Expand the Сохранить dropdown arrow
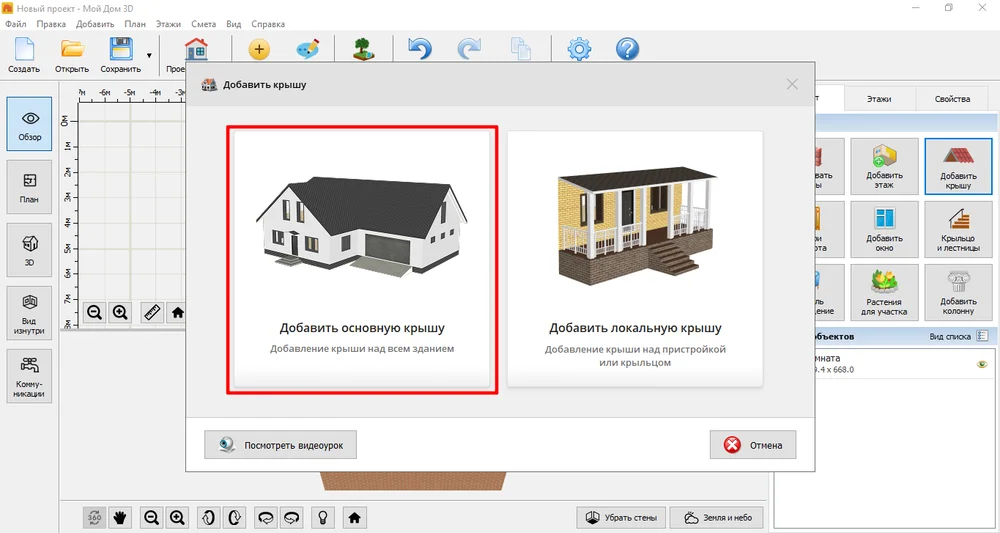 (x=149, y=55)
